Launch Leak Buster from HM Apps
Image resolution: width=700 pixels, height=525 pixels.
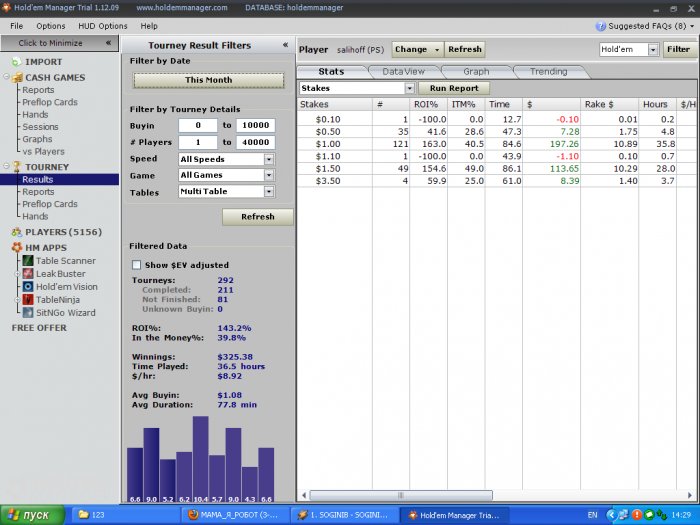[28, 274]
